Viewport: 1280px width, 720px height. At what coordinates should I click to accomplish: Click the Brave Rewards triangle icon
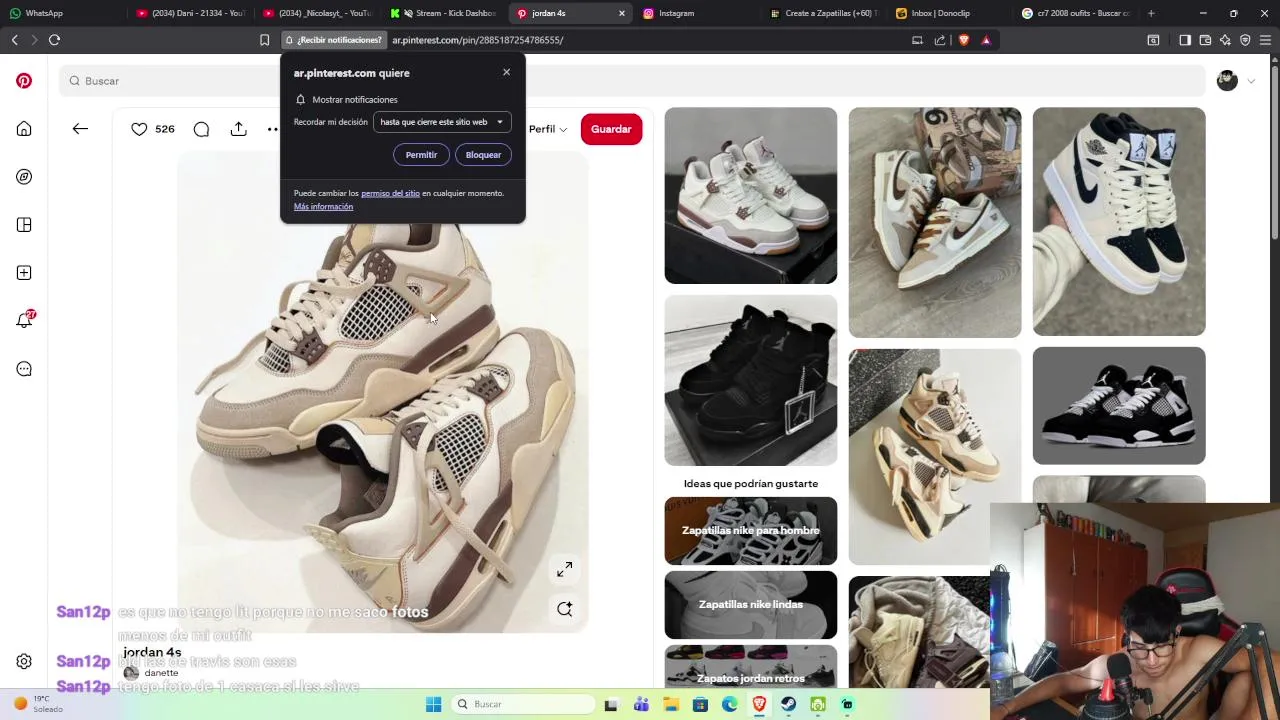click(x=986, y=40)
